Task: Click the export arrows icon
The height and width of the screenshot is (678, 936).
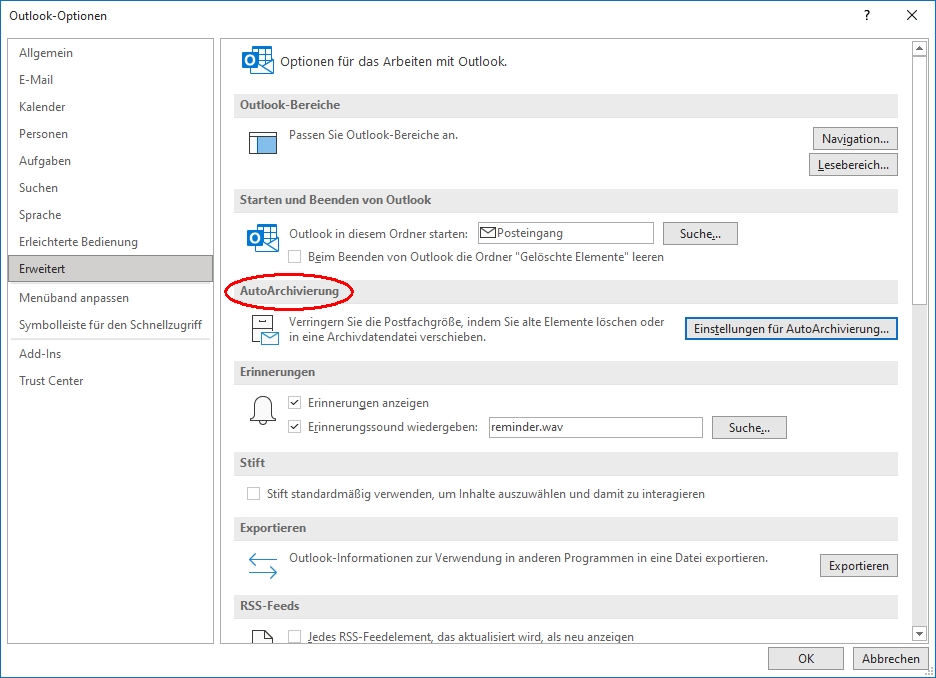Action: [263, 565]
